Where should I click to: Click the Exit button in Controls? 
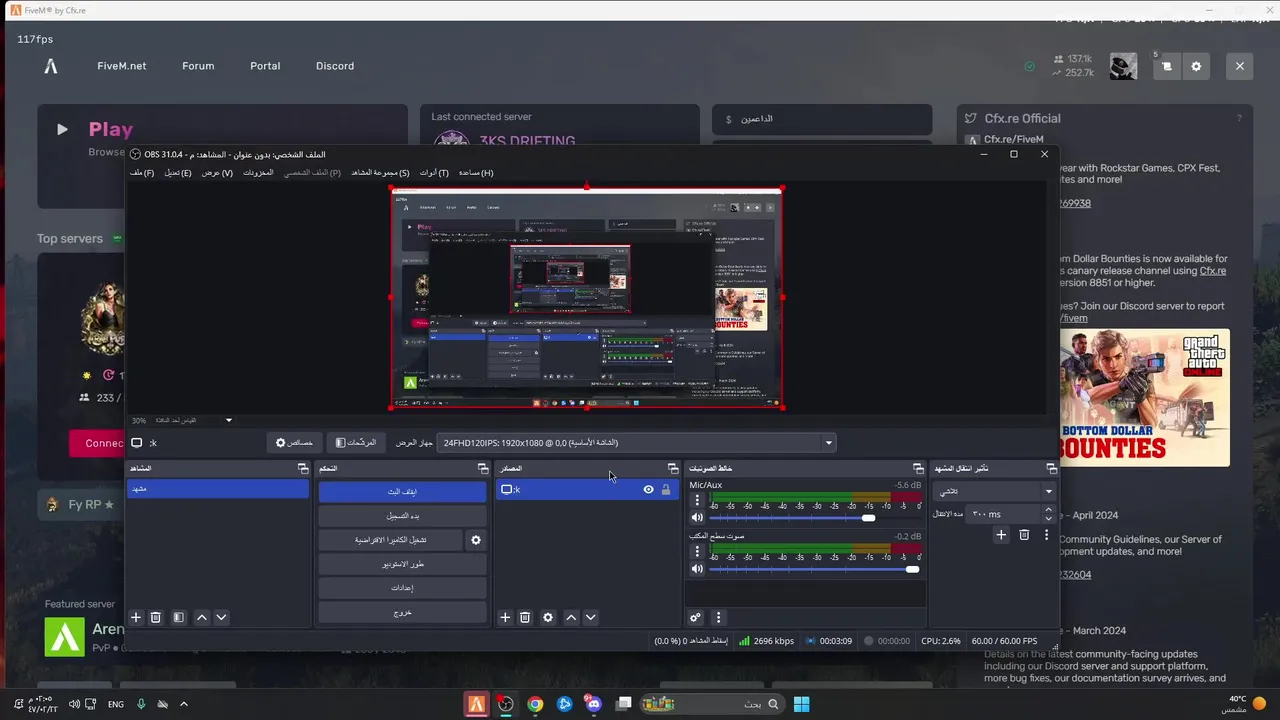pyautogui.click(x=403, y=612)
